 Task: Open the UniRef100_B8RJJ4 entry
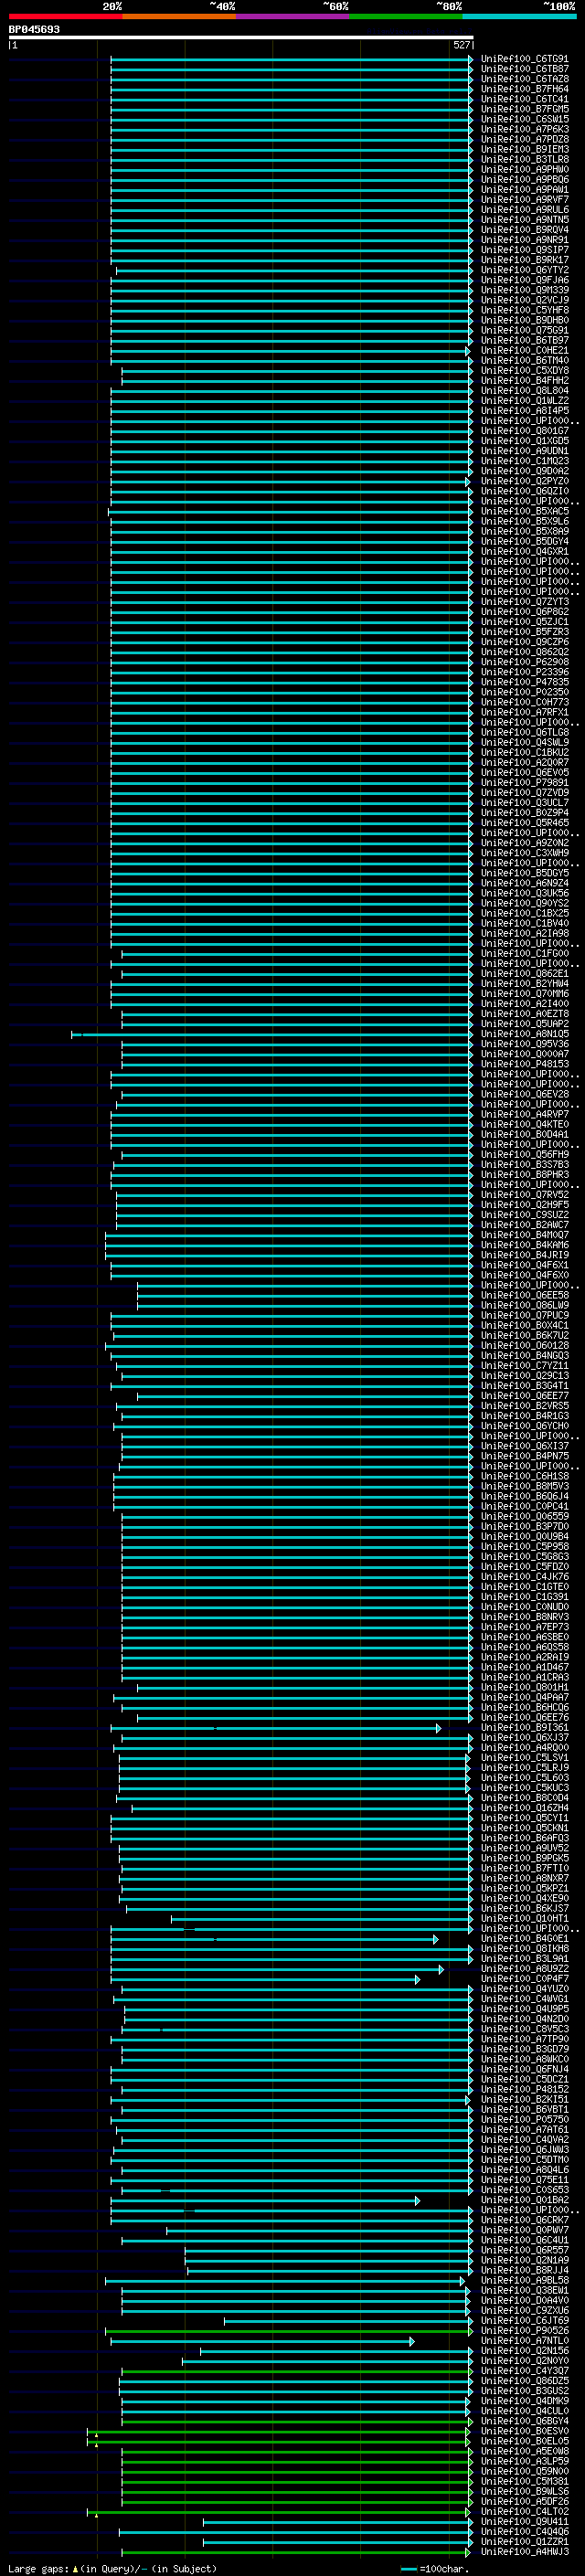click(x=524, y=2270)
